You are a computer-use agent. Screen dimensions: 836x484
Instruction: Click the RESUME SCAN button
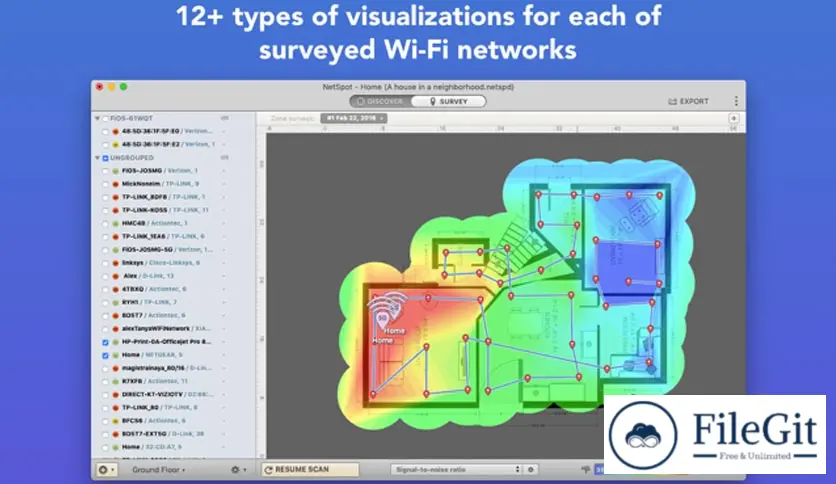pyautogui.click(x=310, y=470)
